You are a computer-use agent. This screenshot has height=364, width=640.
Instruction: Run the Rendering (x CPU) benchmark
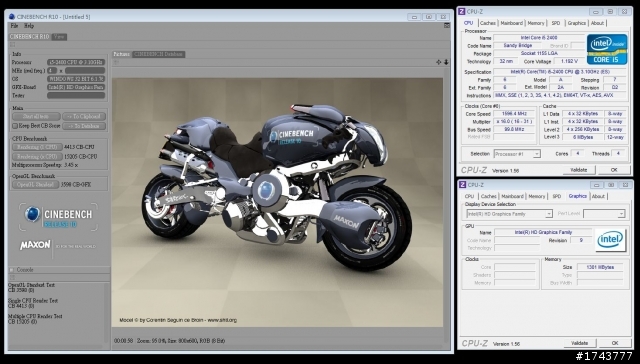point(37,157)
